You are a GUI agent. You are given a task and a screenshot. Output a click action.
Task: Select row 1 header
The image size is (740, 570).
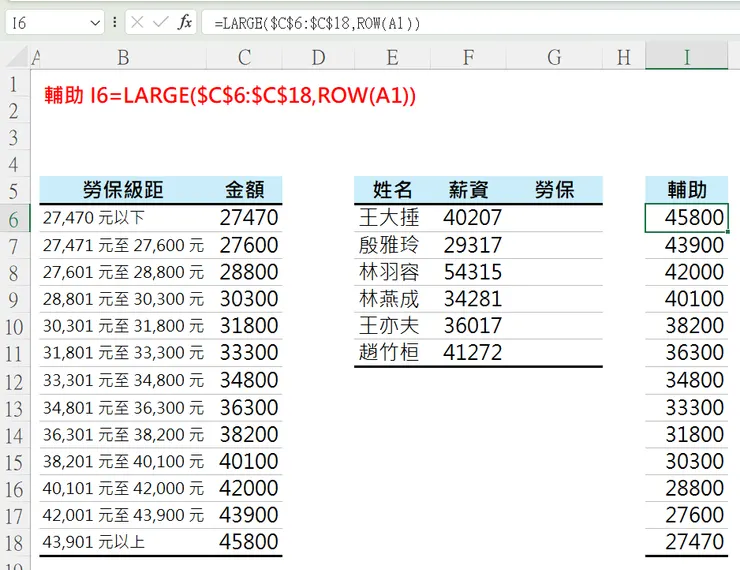coord(14,84)
